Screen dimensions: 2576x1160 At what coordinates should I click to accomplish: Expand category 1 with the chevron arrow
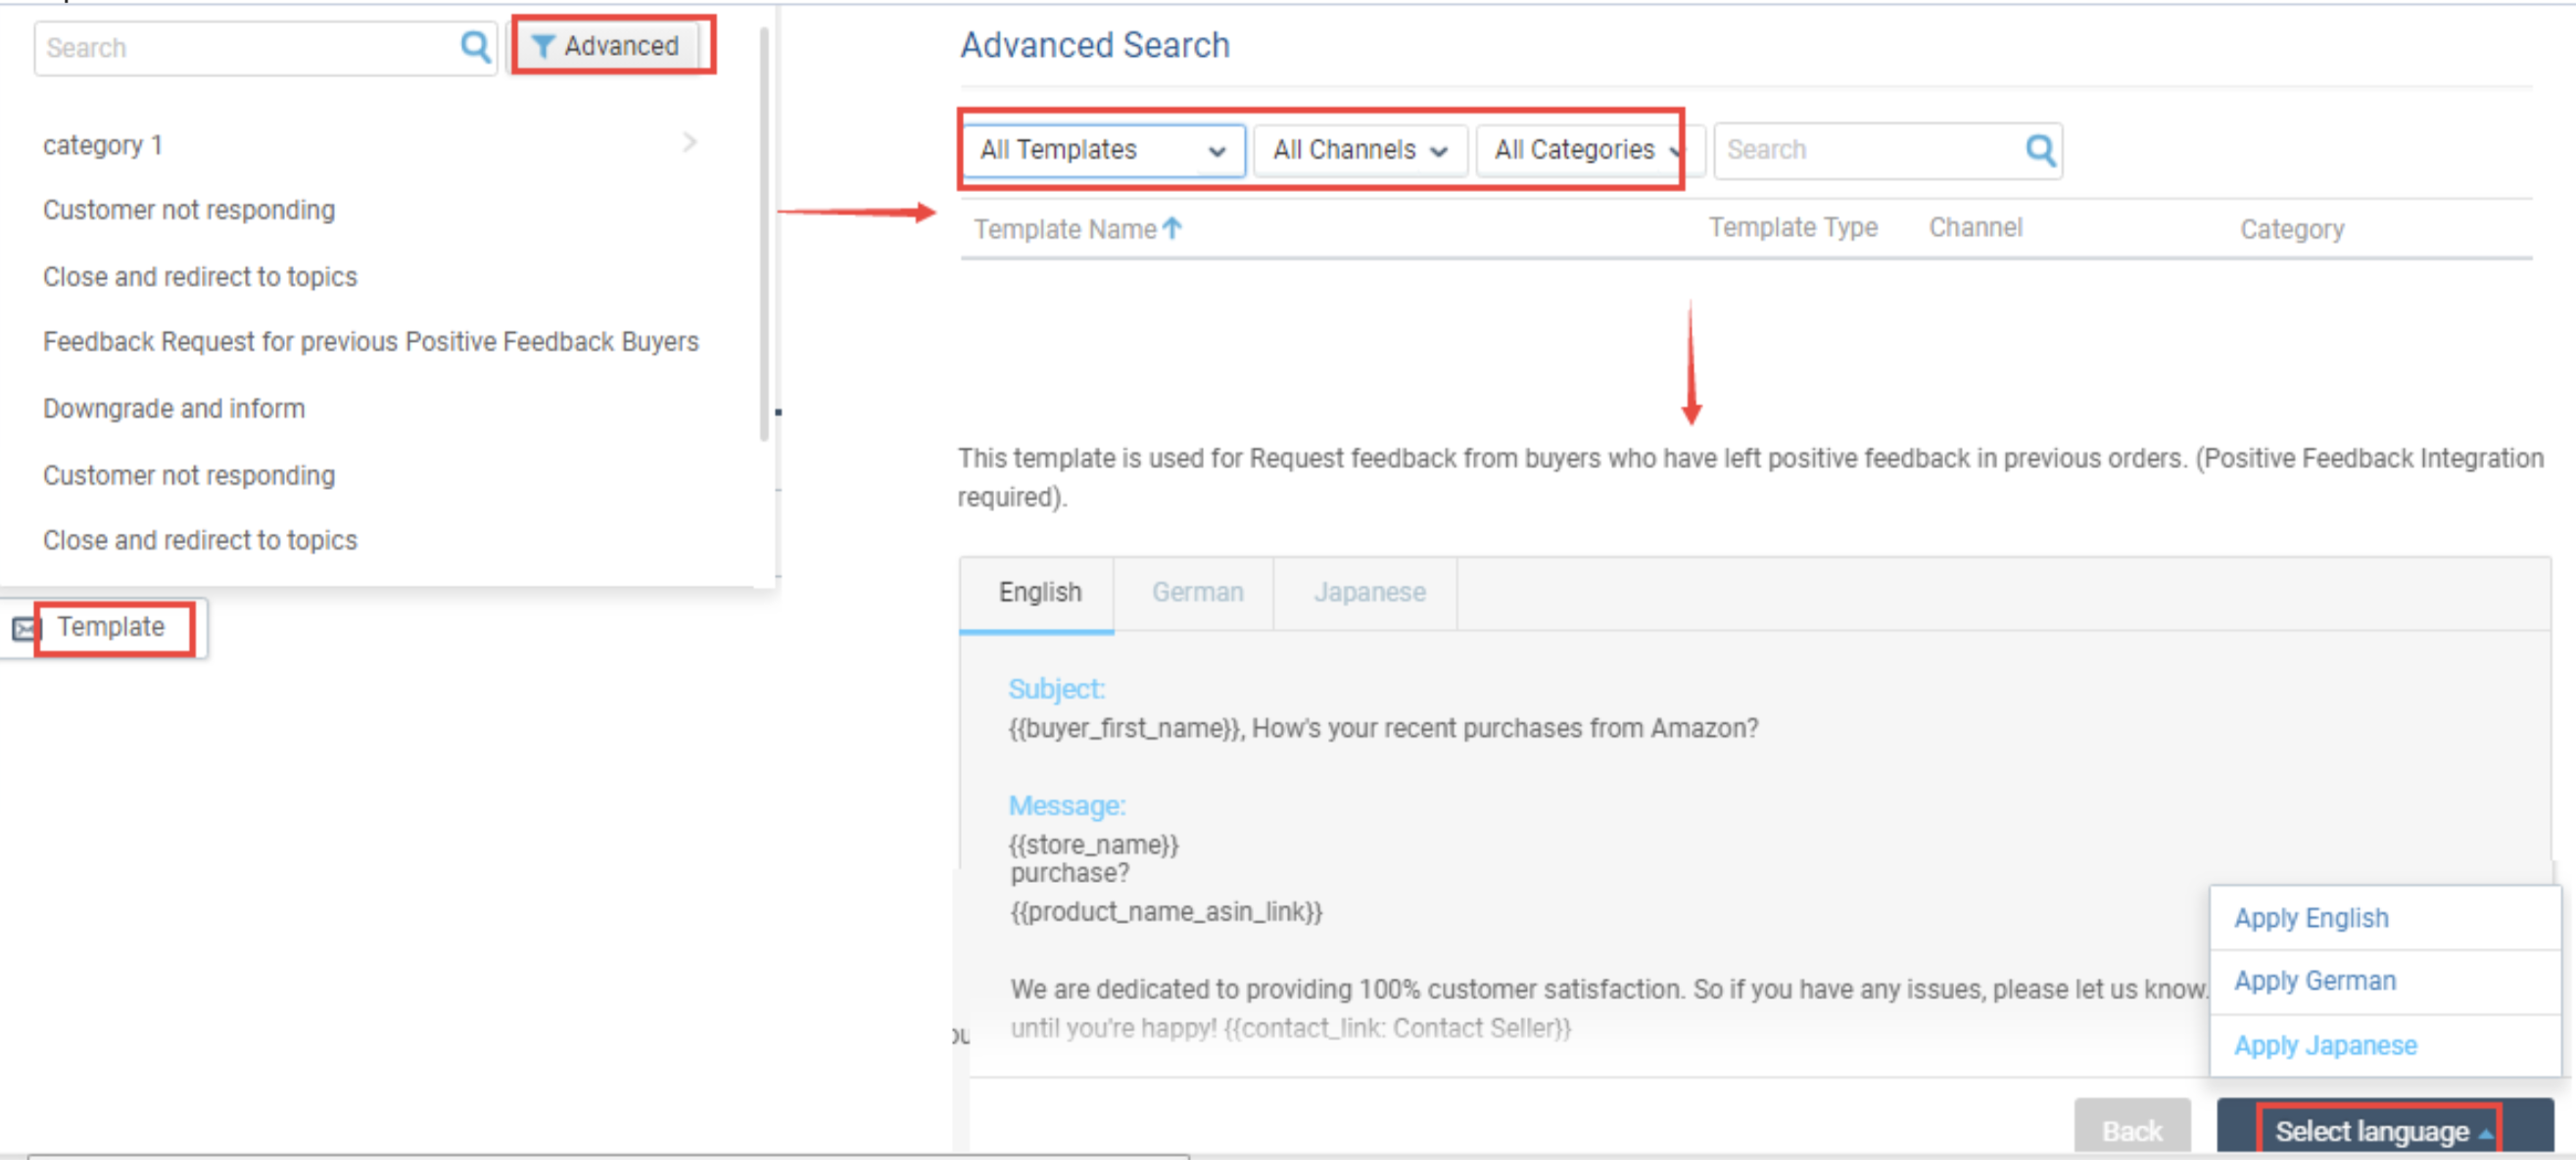pos(690,142)
